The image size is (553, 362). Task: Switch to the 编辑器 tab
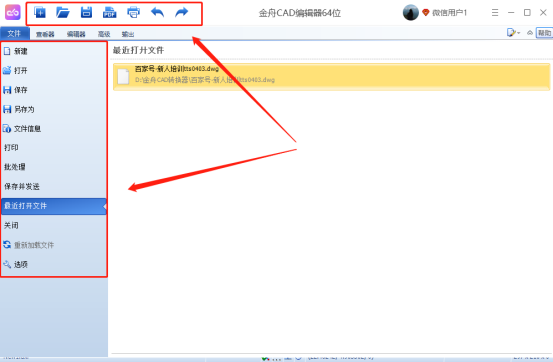[x=76, y=34]
